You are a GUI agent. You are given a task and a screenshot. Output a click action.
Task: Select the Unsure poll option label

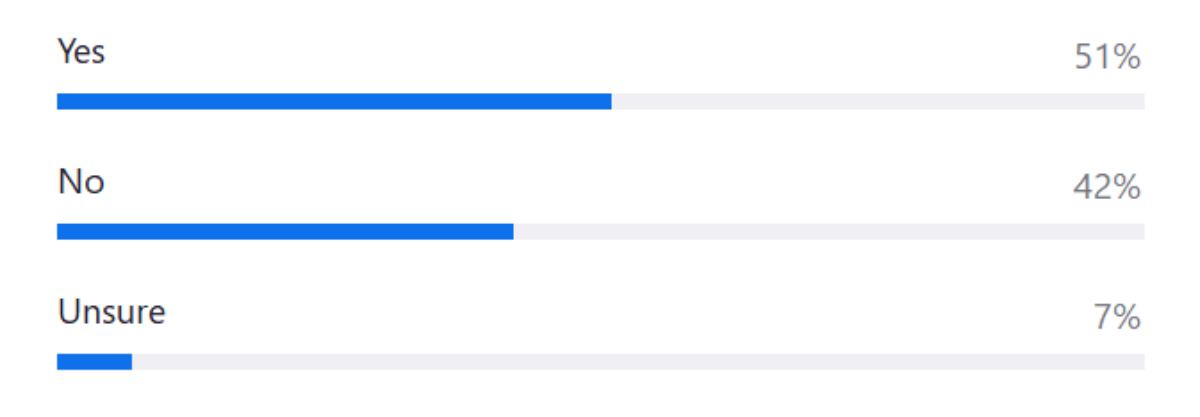point(111,312)
